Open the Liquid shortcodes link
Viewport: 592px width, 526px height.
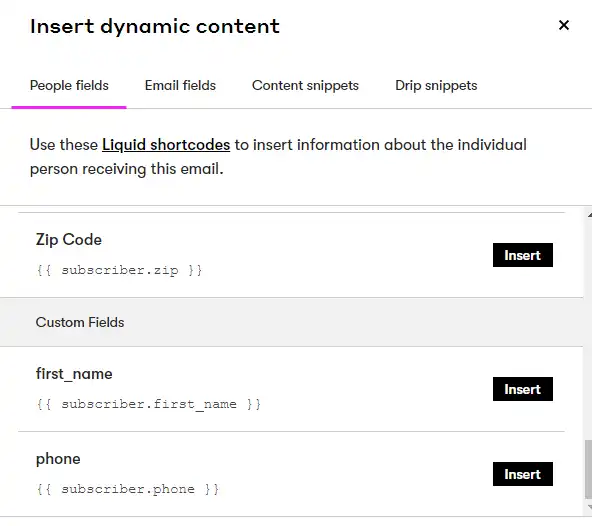[x=166, y=145]
